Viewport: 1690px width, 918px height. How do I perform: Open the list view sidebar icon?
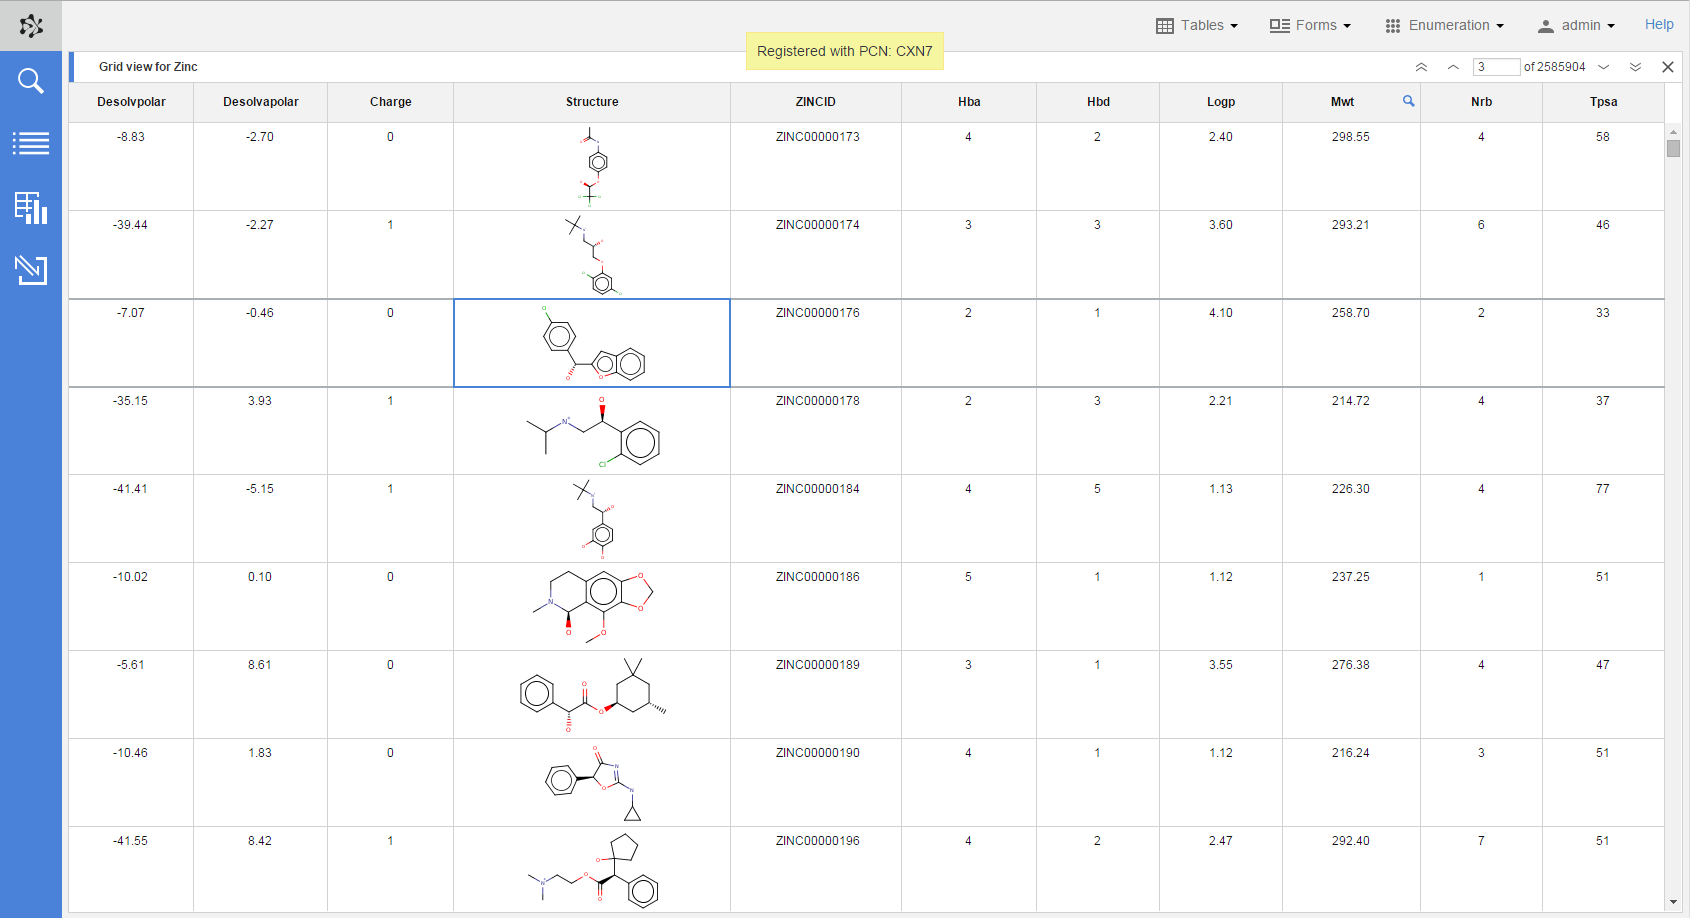click(31, 144)
